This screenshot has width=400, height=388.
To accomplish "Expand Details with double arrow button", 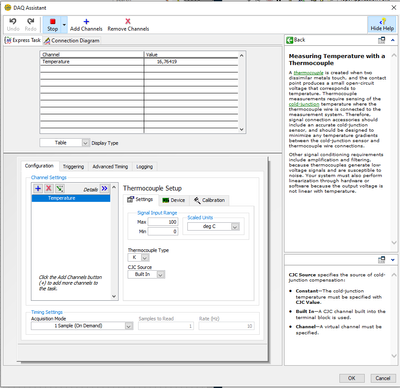I will pos(105,188).
